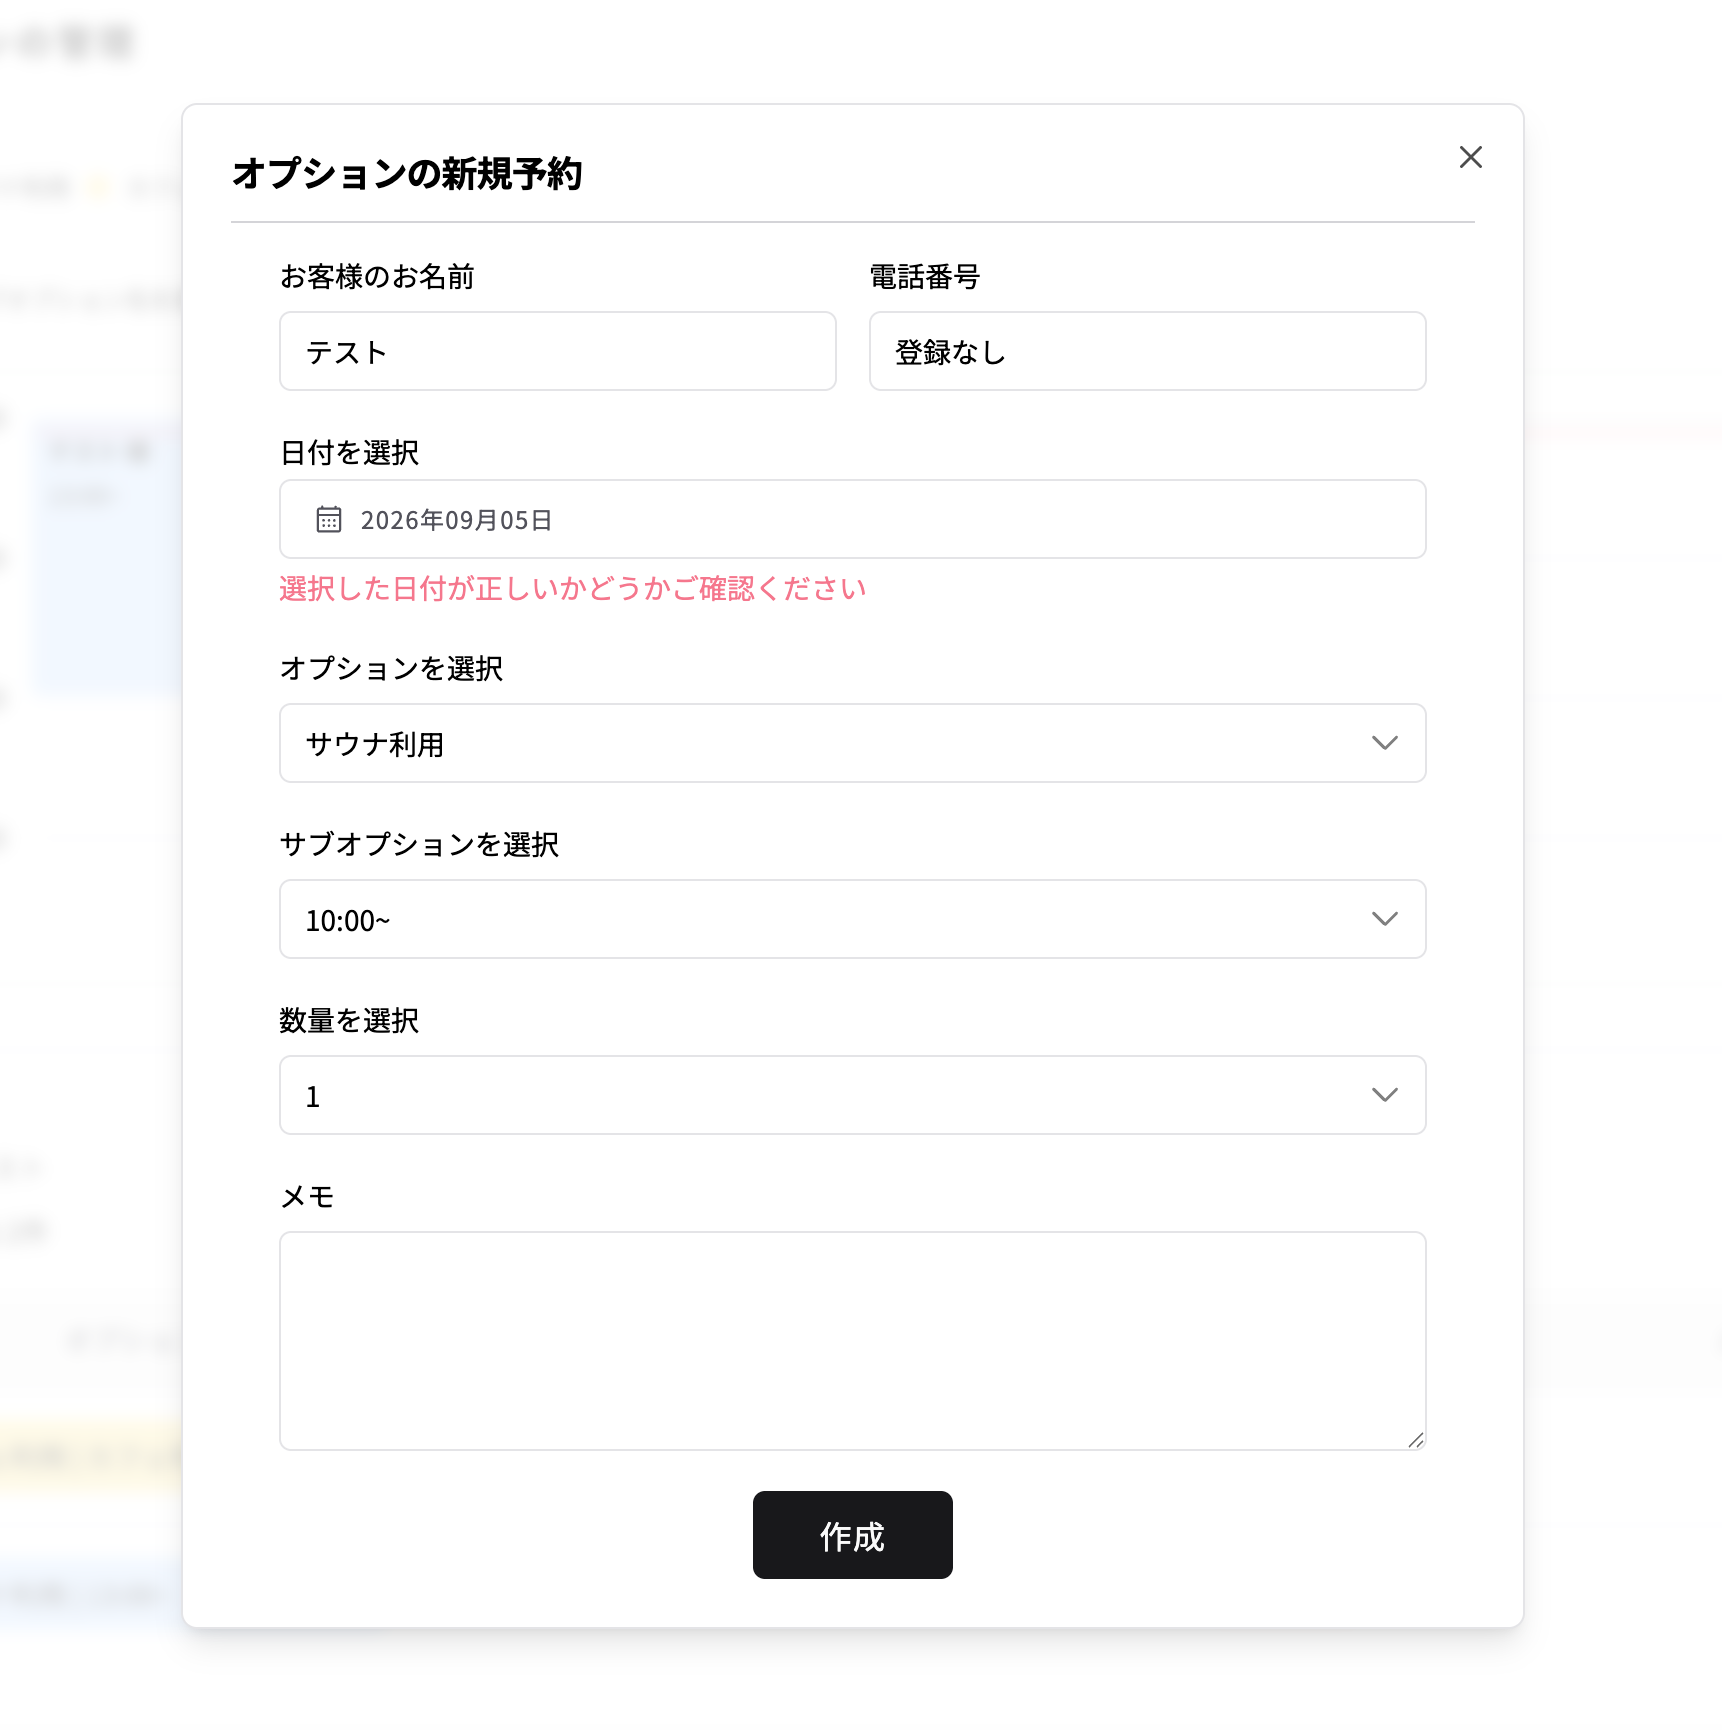Click the 日付を選択 label
Image resolution: width=1722 pixels, height=1730 pixels.
349,452
